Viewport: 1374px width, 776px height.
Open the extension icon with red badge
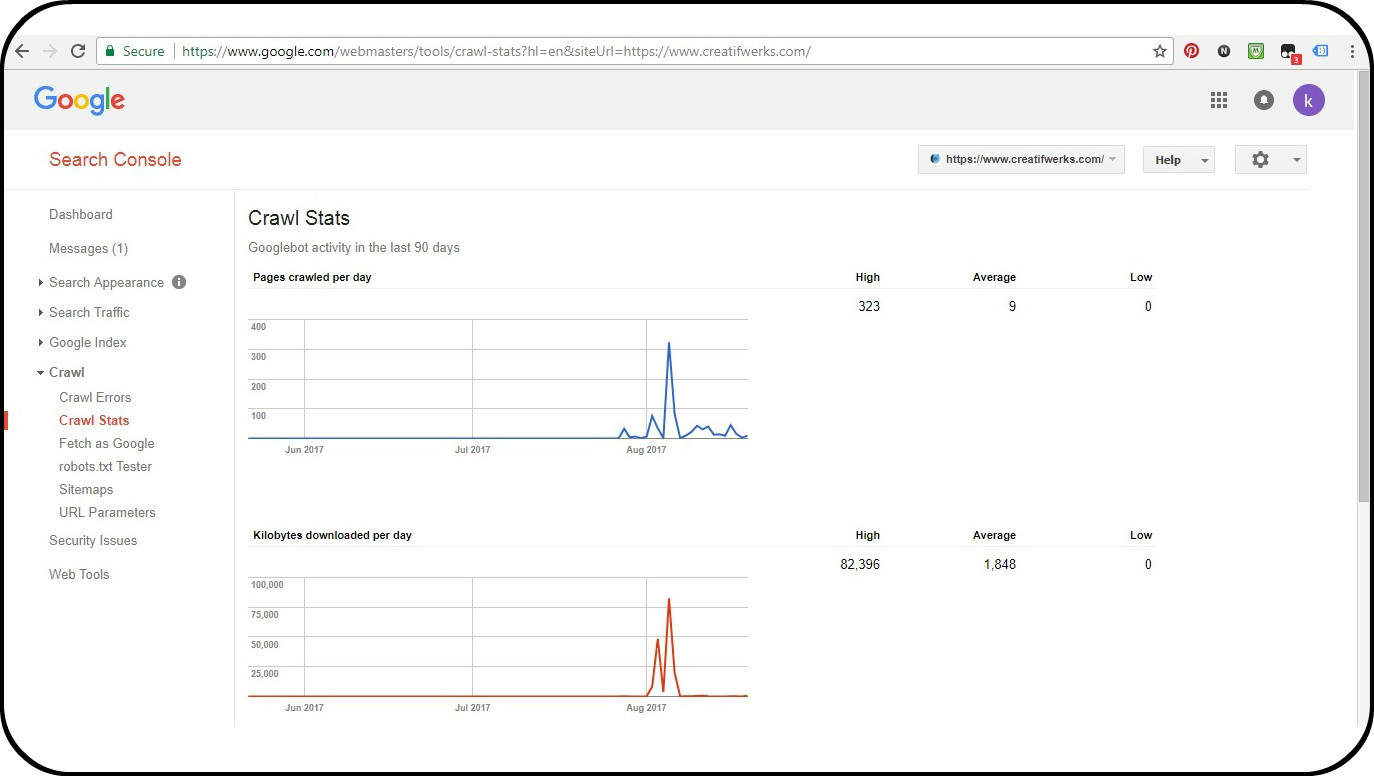[x=1289, y=53]
